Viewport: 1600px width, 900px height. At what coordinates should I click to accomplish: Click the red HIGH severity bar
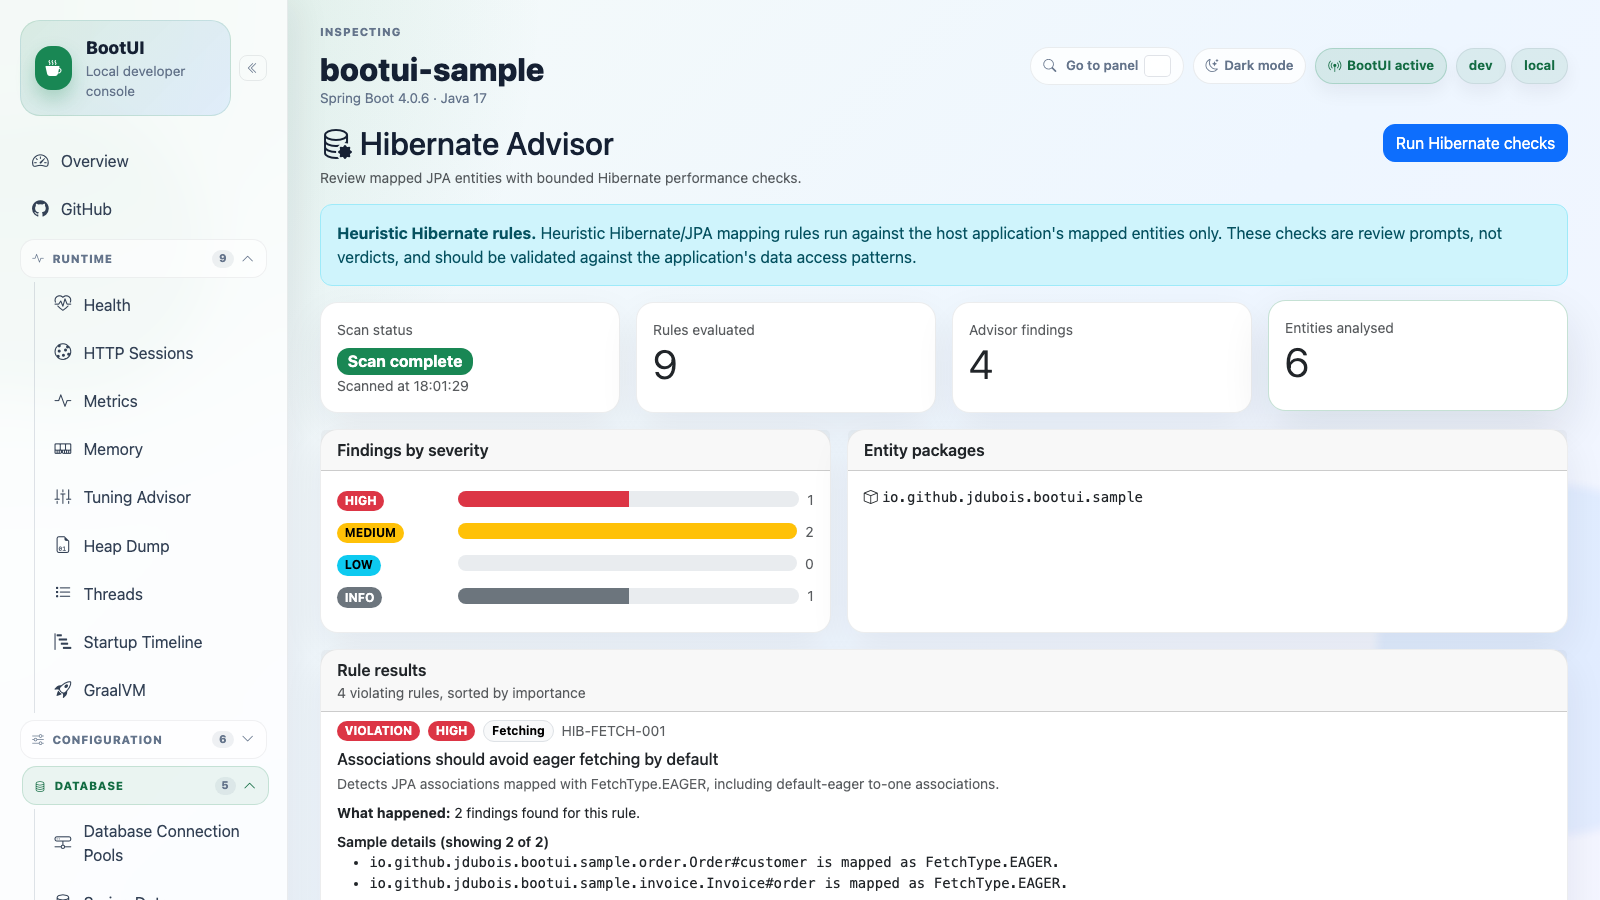click(543, 499)
